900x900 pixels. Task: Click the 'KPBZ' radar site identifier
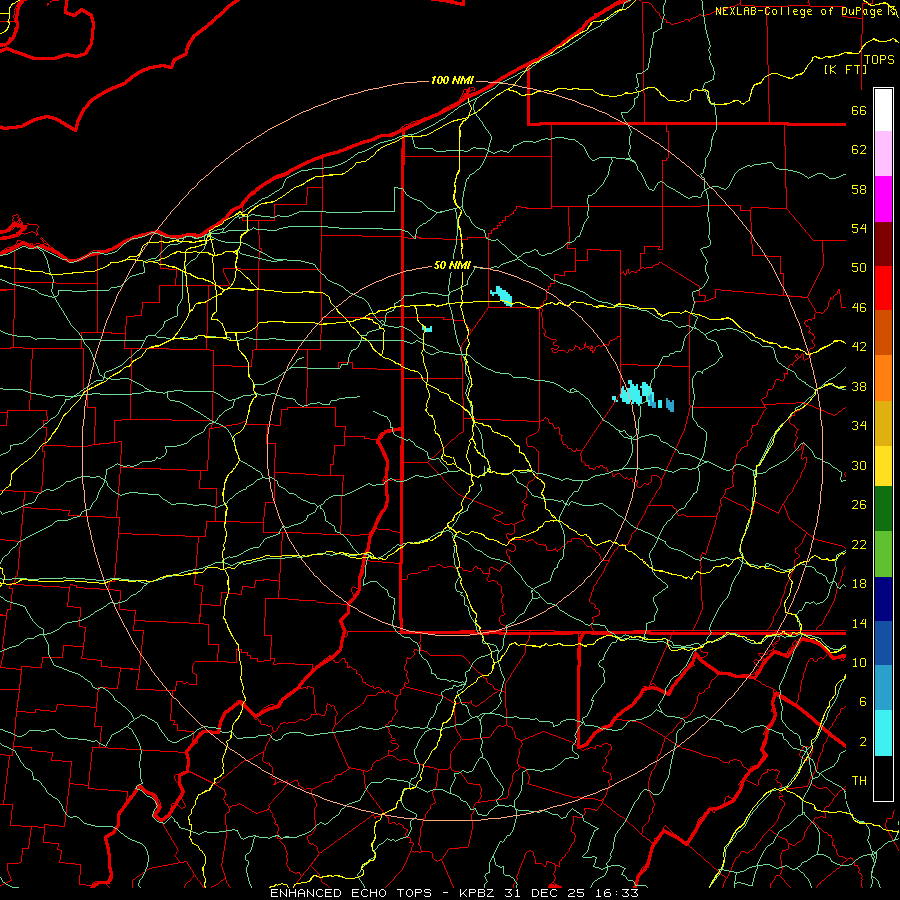(479, 893)
